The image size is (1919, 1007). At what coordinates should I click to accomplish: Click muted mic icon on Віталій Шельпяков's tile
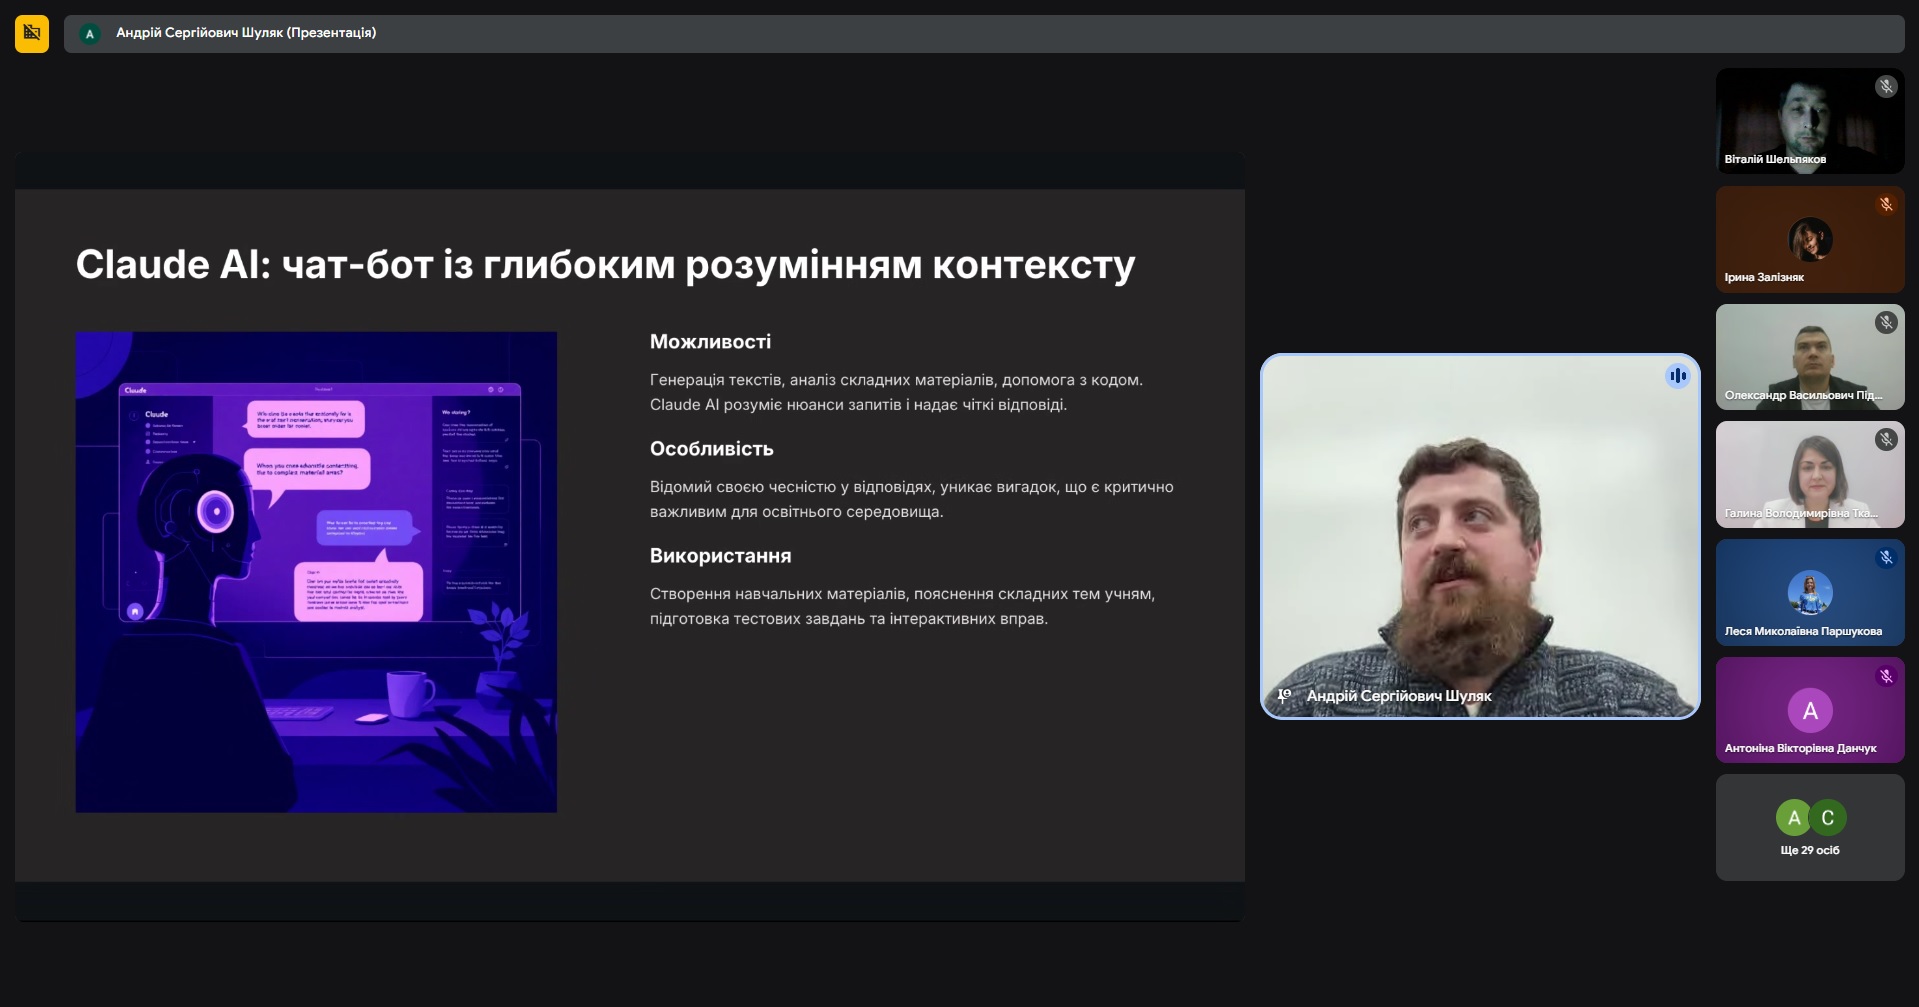(1886, 87)
